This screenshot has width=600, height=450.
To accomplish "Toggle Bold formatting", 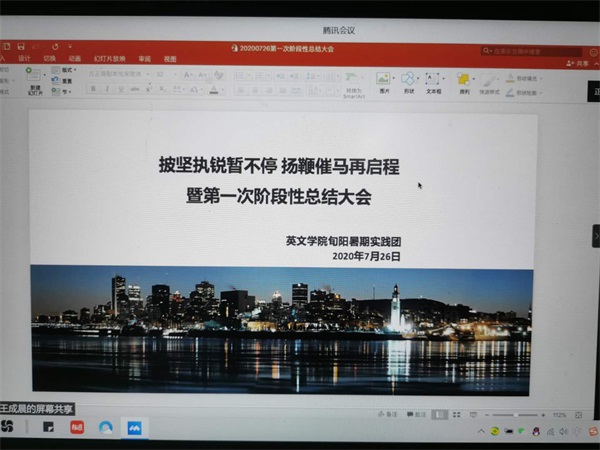I will tap(93, 89).
